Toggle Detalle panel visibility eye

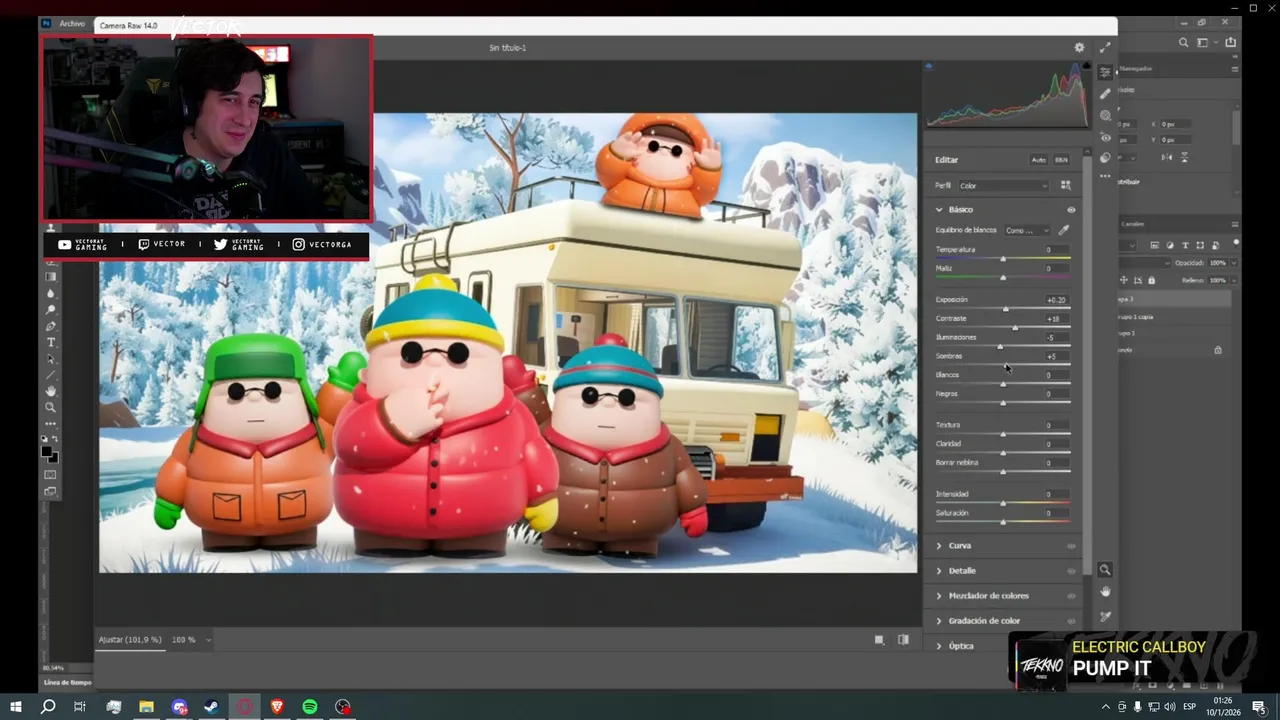pos(1071,571)
